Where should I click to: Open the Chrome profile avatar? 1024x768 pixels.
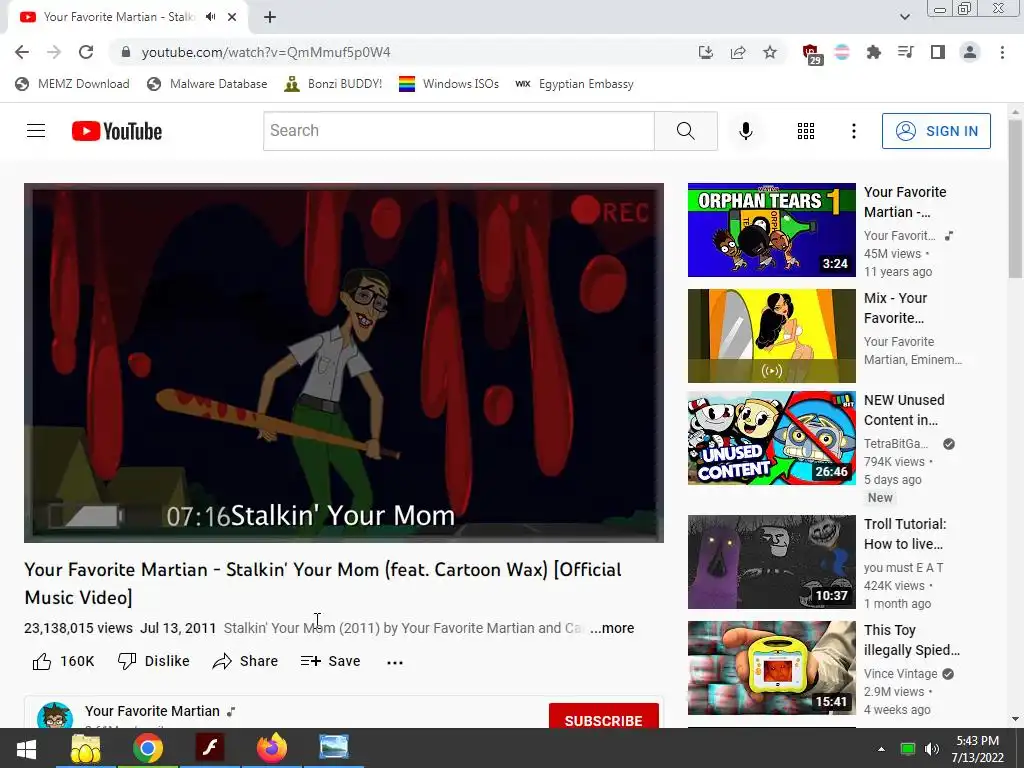(970, 52)
